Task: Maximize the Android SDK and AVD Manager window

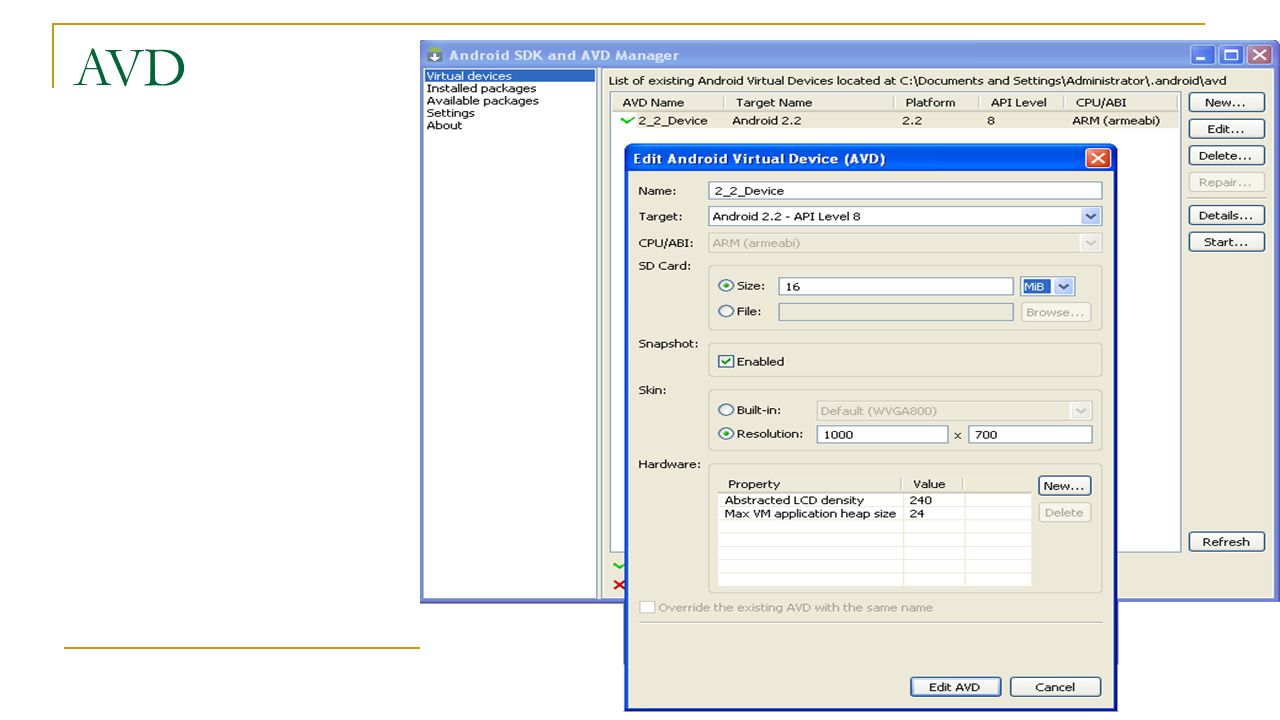Action: (x=1232, y=56)
